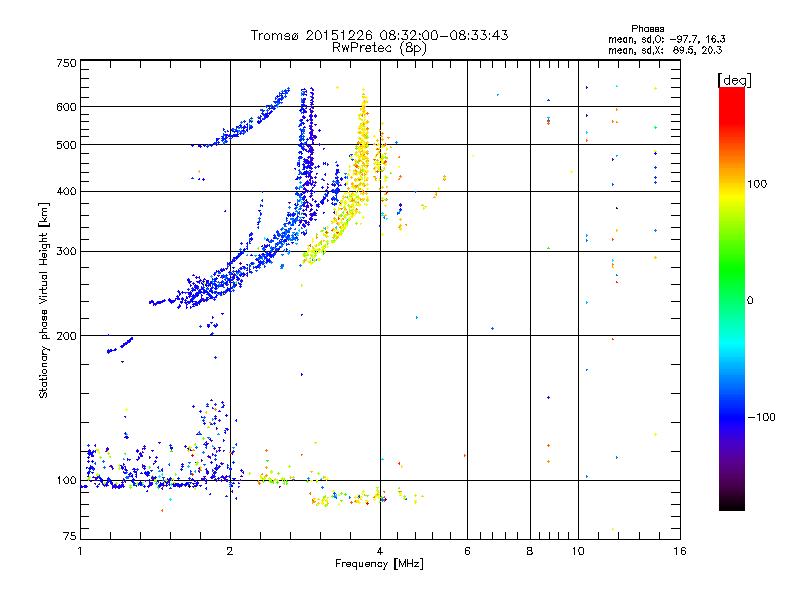Screen dimensions: 800x600
Task: Click the x-axis tick label '2'
Action: [230, 551]
